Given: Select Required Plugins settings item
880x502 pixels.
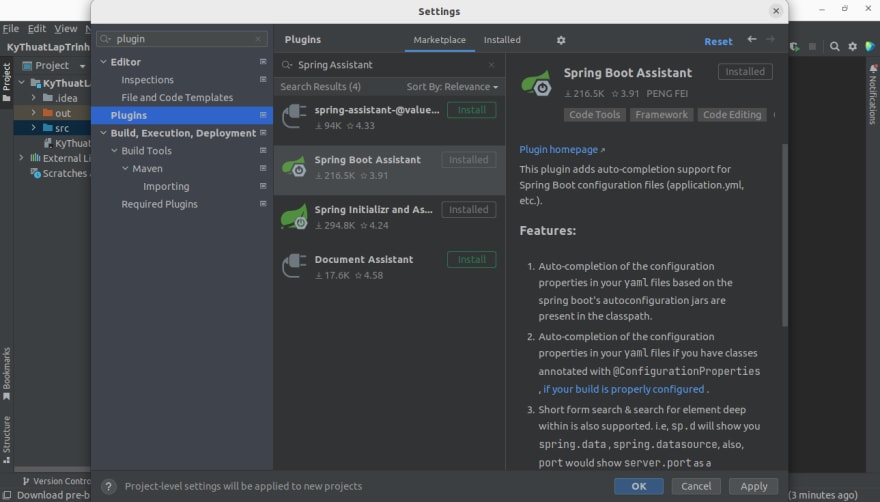Looking at the screenshot, I should (x=159, y=204).
